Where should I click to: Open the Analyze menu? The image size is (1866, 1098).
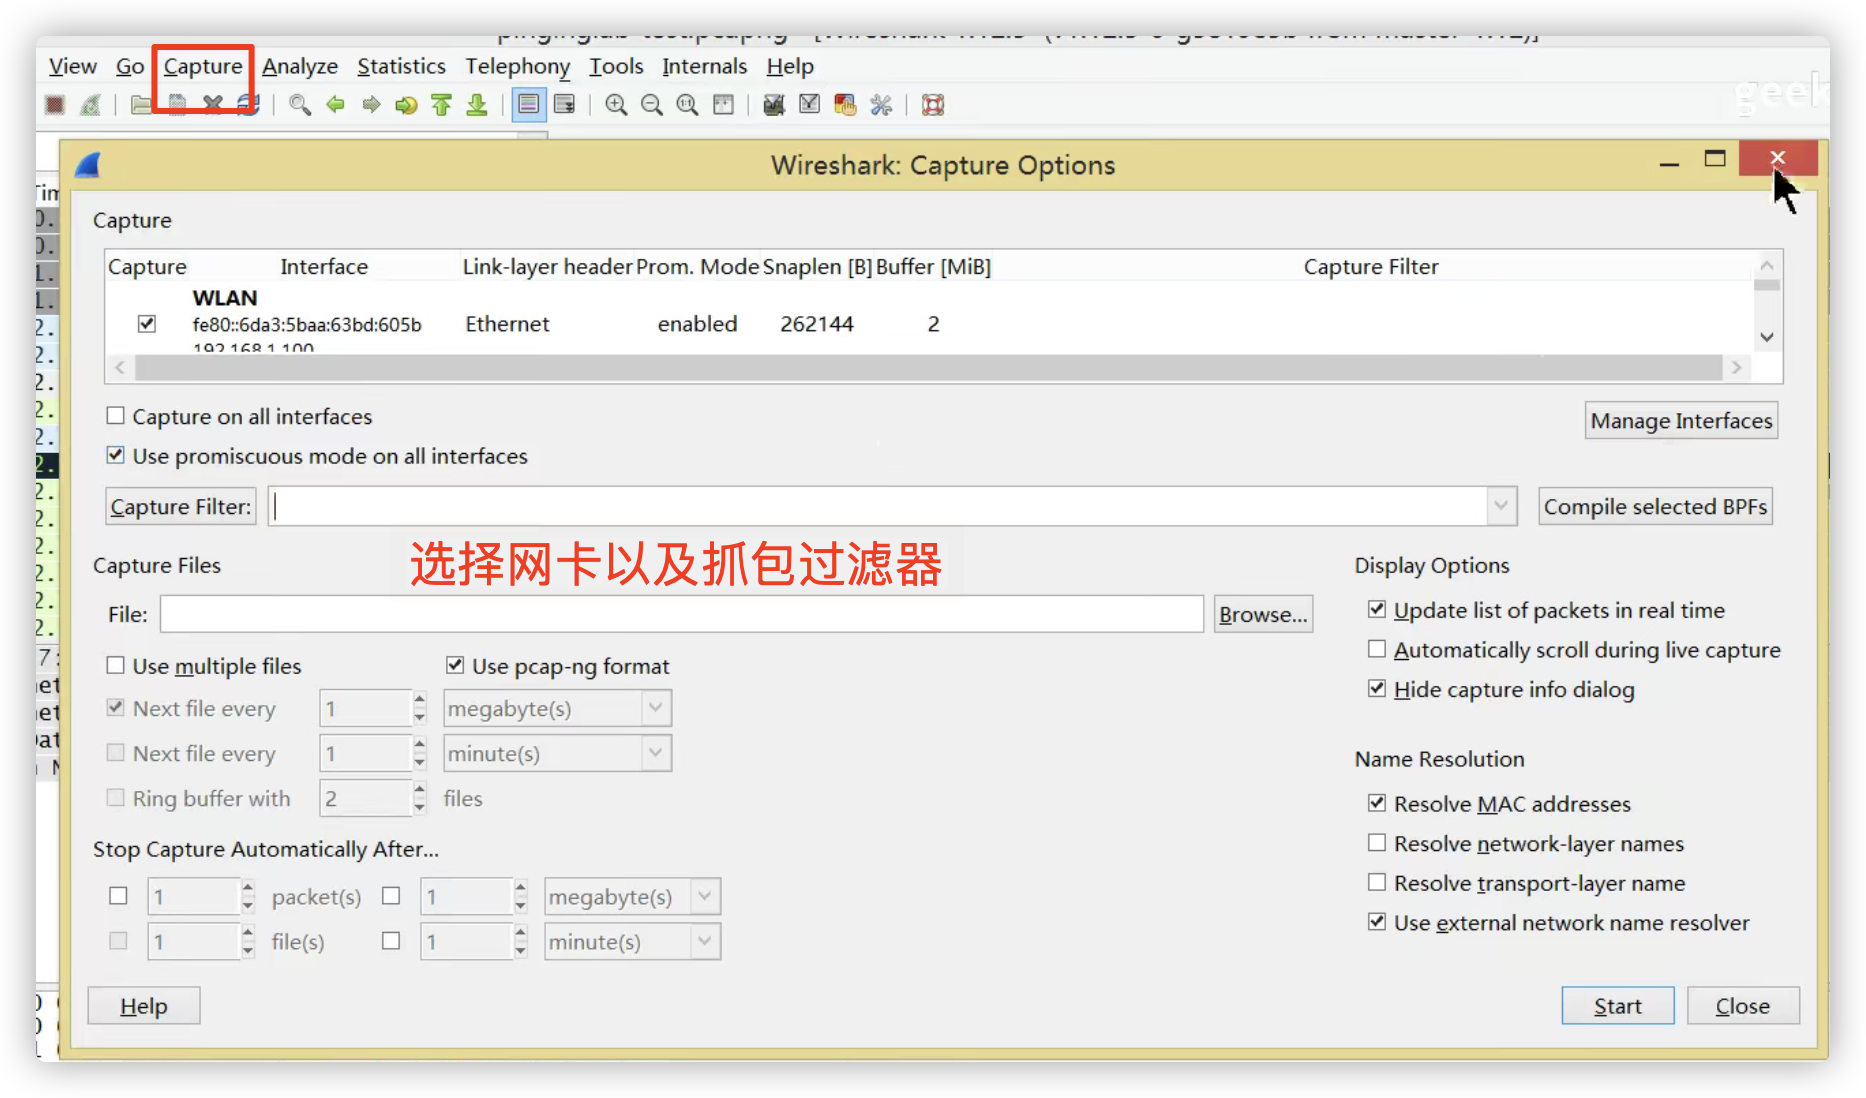pyautogui.click(x=300, y=66)
